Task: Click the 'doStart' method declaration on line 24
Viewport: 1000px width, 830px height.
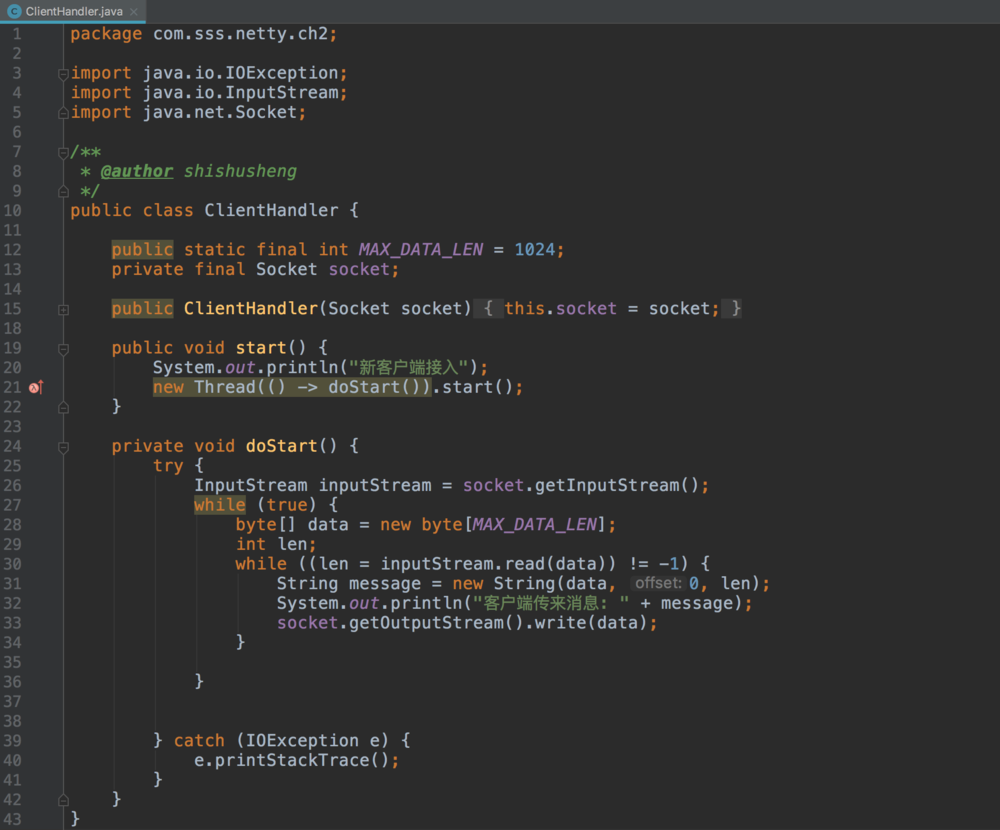Action: pos(281,446)
